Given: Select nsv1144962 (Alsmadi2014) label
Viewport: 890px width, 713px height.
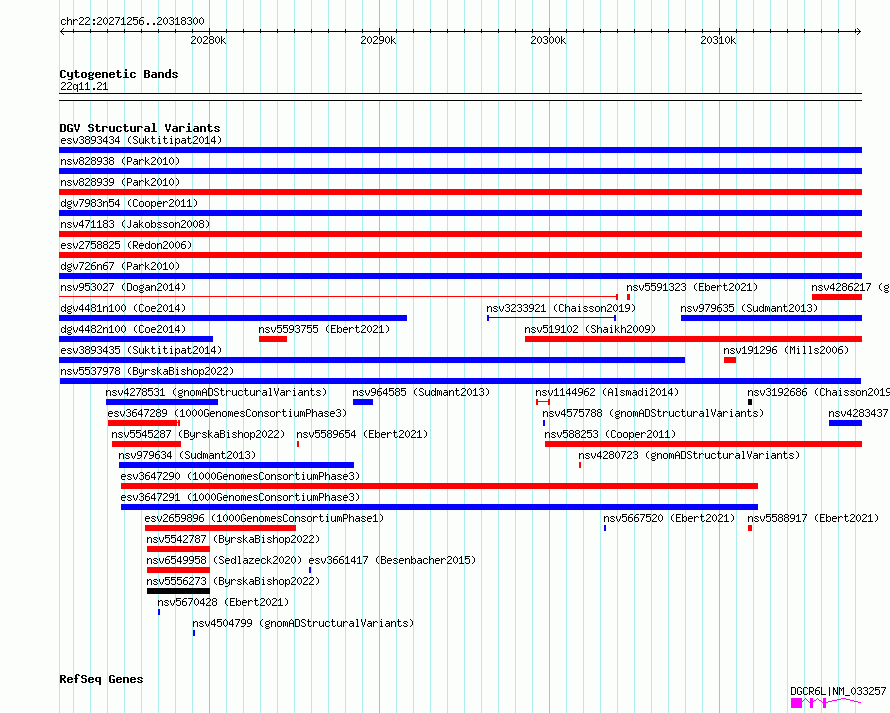Looking at the screenshot, I should tap(607, 392).
